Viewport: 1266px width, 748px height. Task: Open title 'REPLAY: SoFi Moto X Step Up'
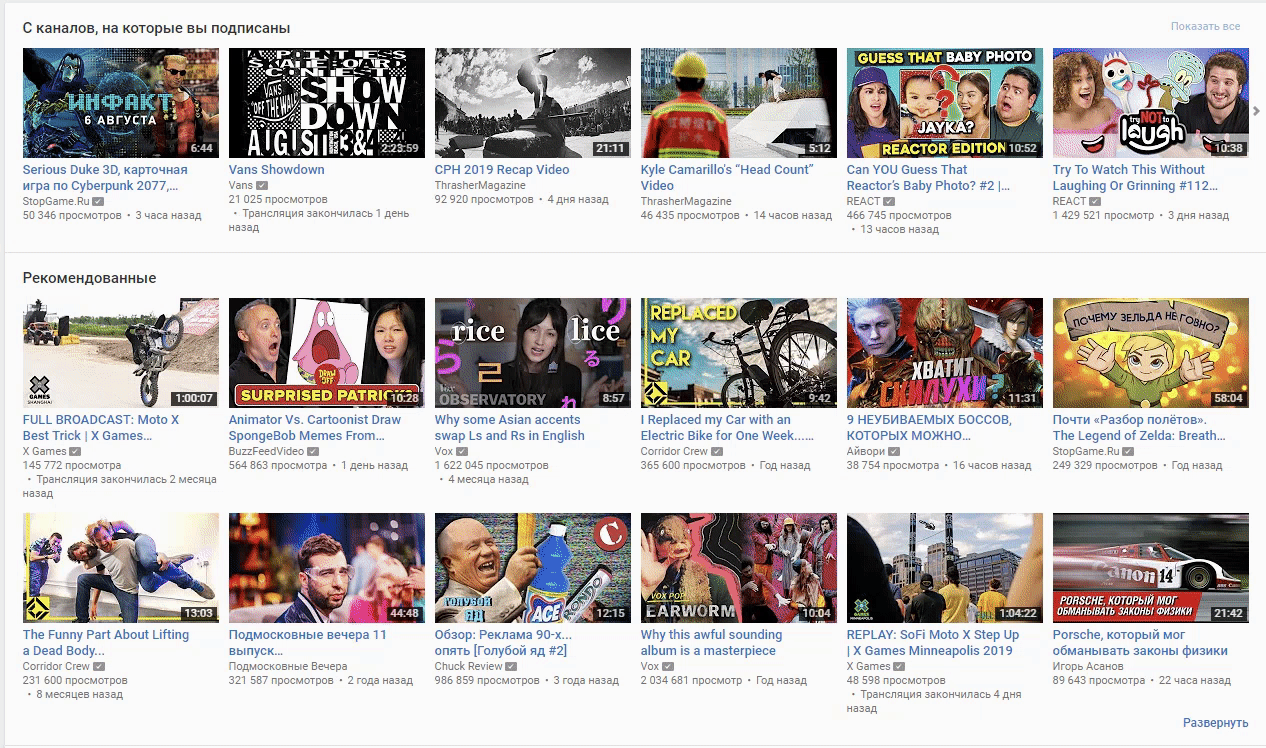point(933,643)
